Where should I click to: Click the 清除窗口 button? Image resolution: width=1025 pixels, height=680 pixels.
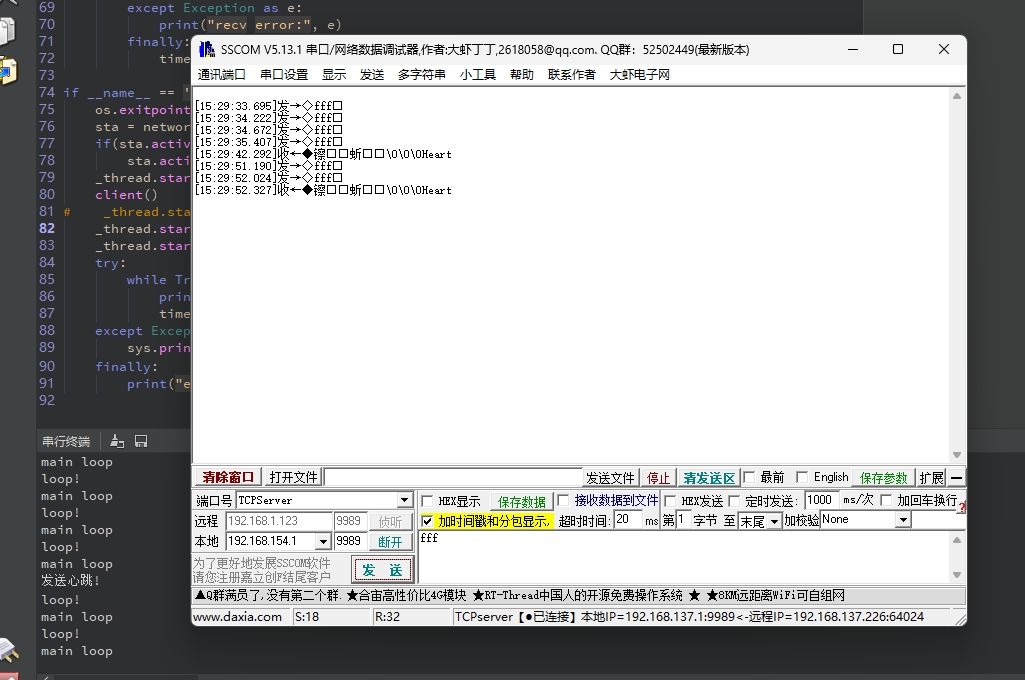point(228,478)
